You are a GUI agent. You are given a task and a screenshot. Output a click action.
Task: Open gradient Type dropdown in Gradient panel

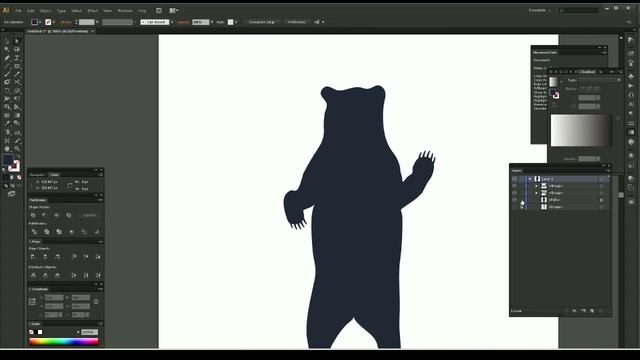[x=599, y=80]
